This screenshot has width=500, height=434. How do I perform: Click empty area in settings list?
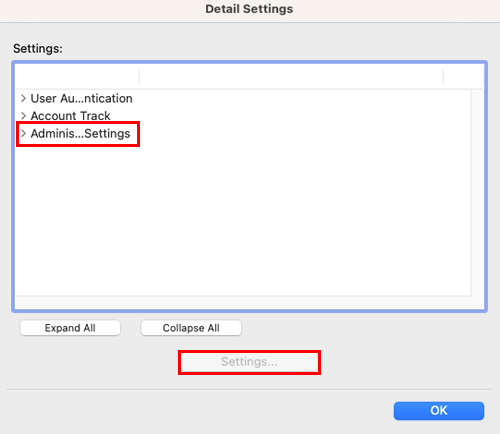[243, 218]
